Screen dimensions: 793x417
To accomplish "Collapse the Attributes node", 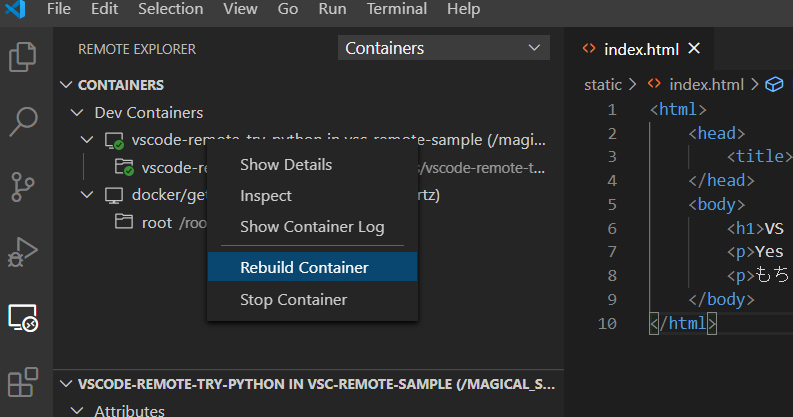I will click(x=77, y=410).
